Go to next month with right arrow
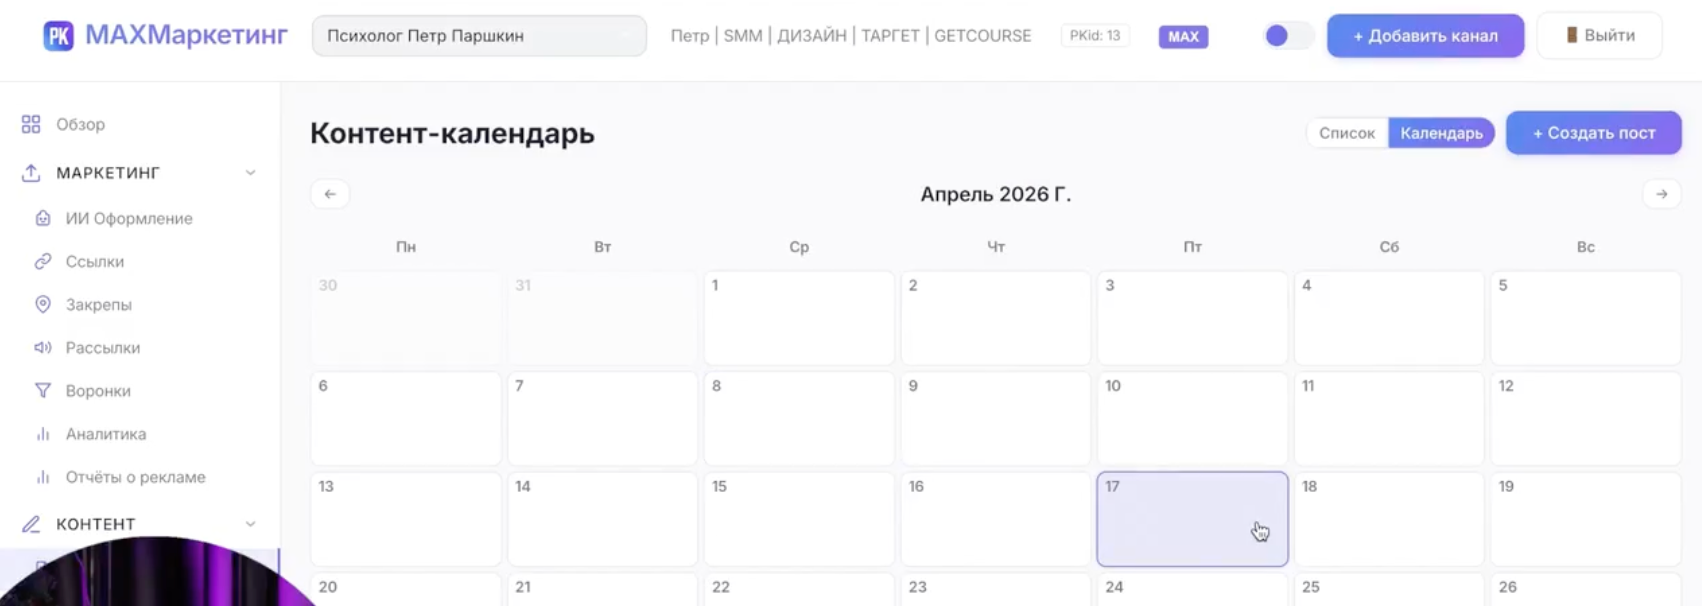The height and width of the screenshot is (606, 1702). pos(1661,194)
